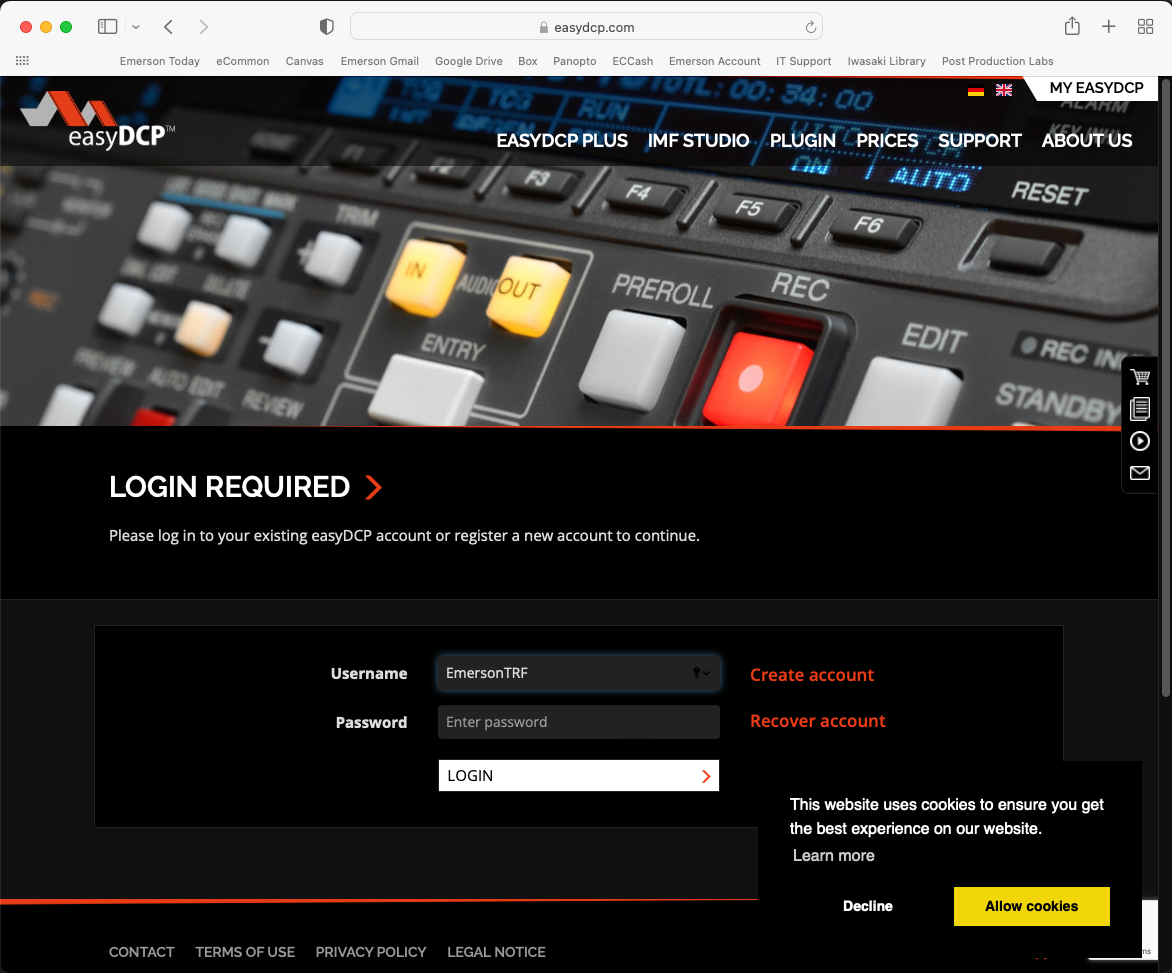Click the easyDCP logo
The image size is (1172, 973).
[98, 120]
